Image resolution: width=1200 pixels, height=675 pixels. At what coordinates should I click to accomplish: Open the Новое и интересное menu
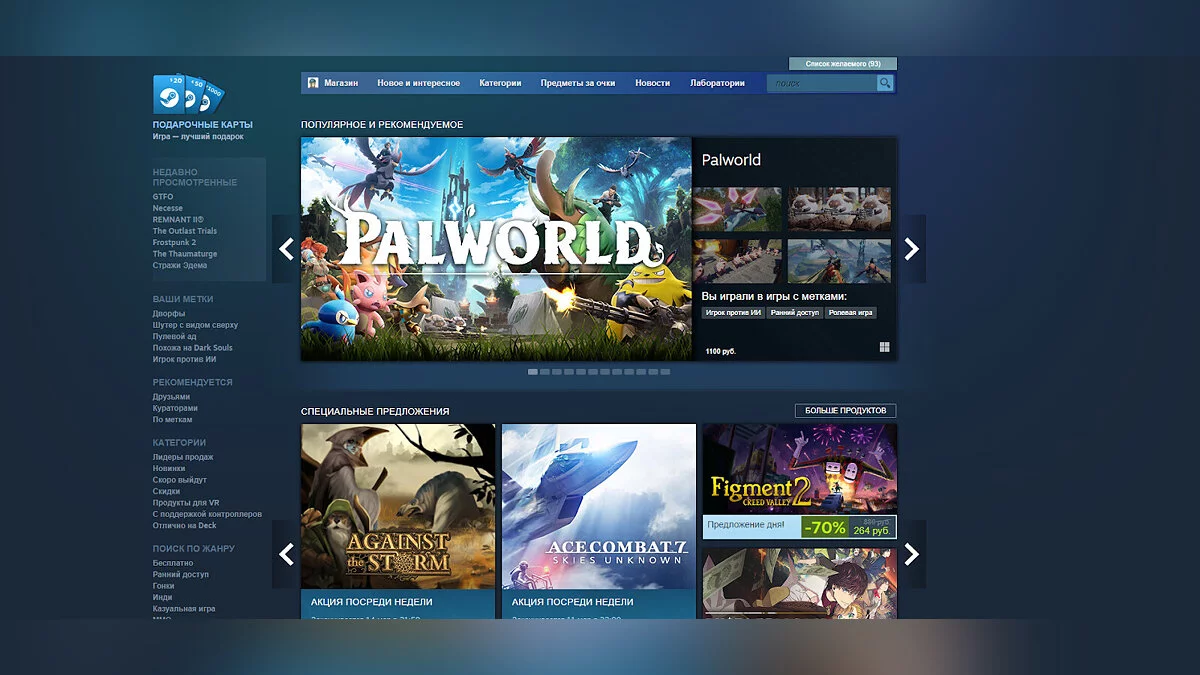[x=418, y=83]
